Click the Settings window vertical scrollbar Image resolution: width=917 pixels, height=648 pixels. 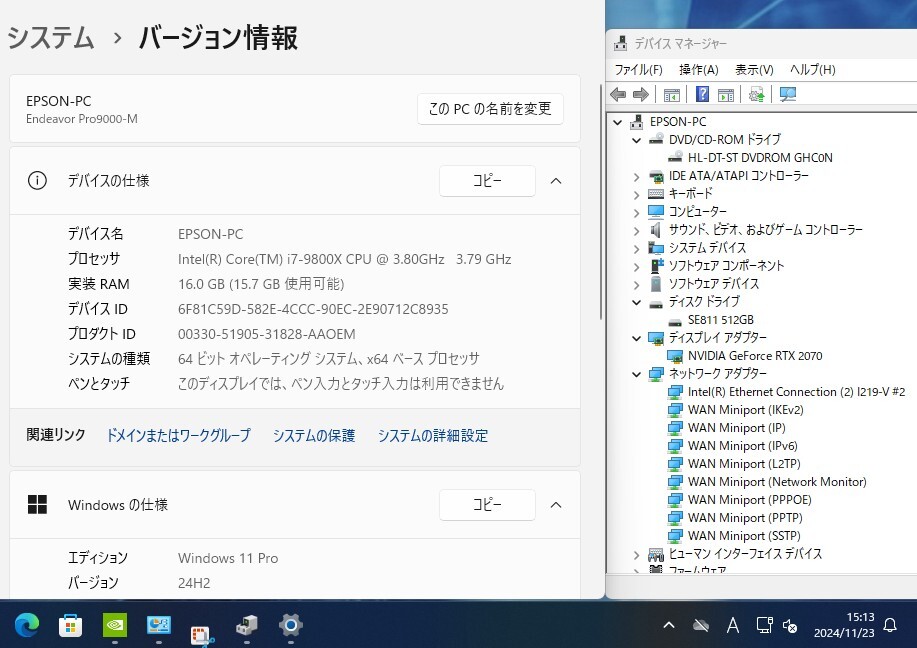click(601, 202)
